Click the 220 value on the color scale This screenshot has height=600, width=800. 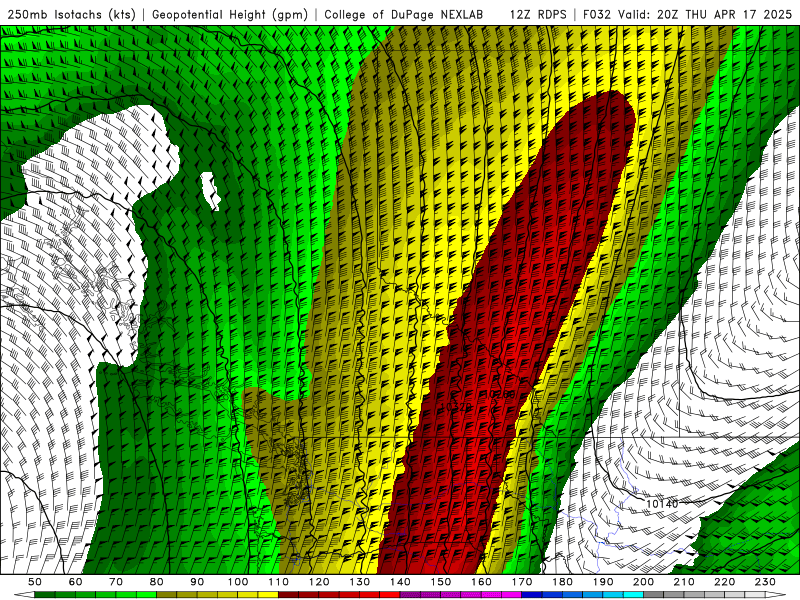(724, 582)
